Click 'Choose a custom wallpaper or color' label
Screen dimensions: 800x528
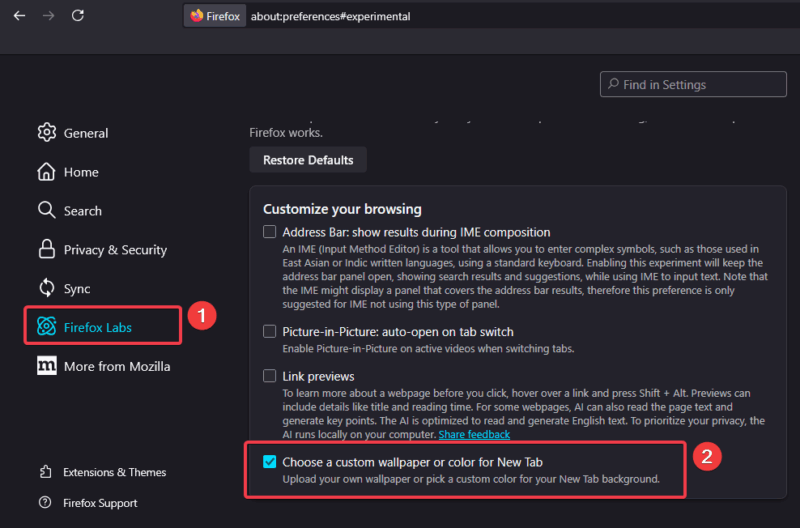(x=412, y=462)
